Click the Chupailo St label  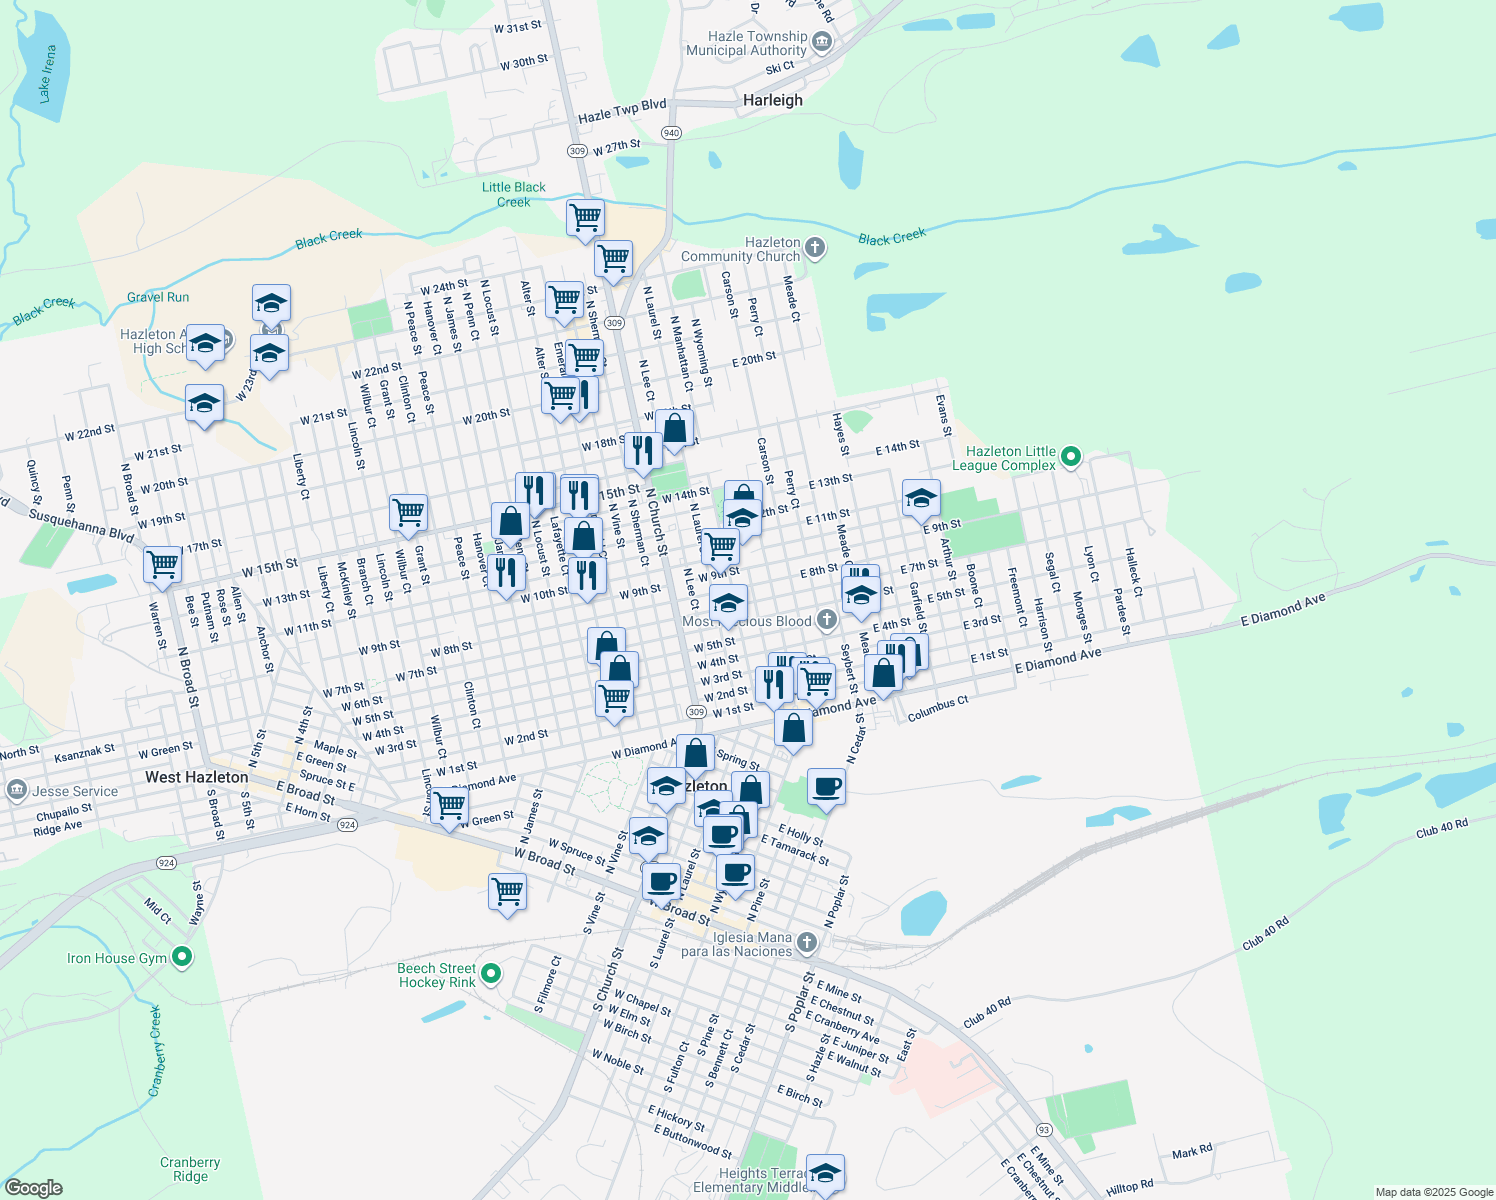[x=64, y=812]
